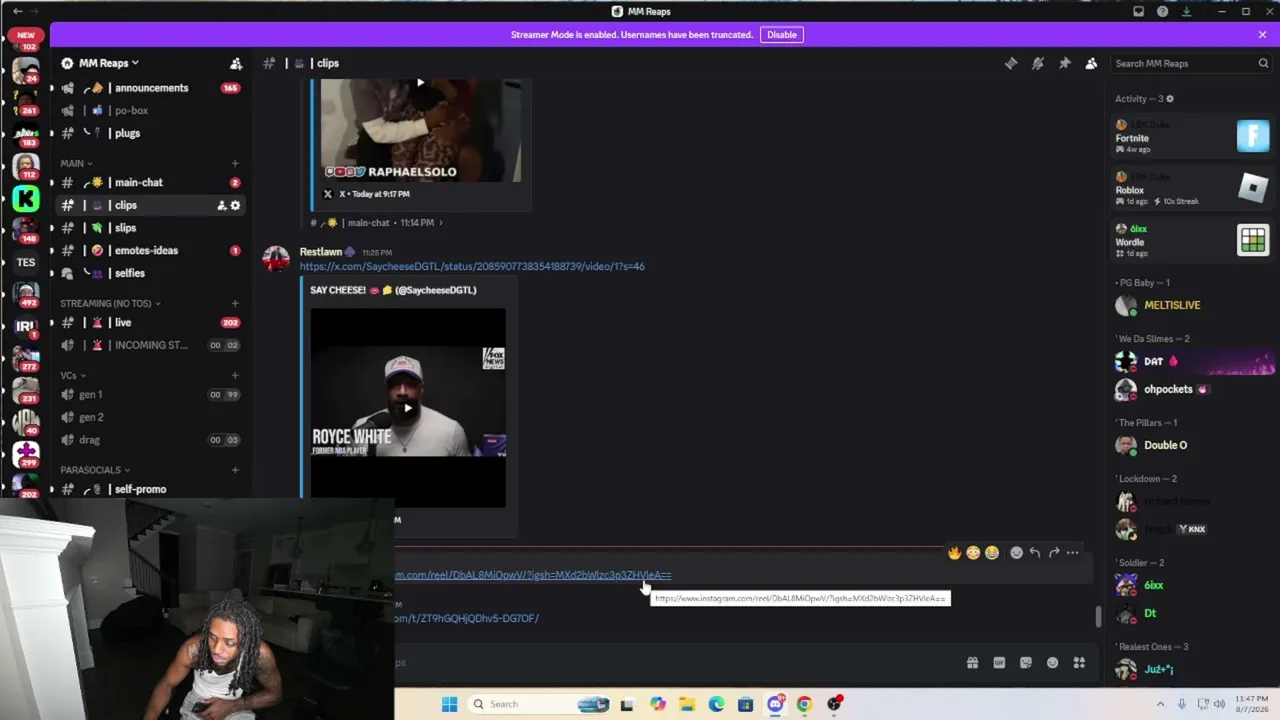Viewport: 1280px width, 720px height.
Task: Toggle channel notification mute bell icon
Action: (x=1038, y=63)
